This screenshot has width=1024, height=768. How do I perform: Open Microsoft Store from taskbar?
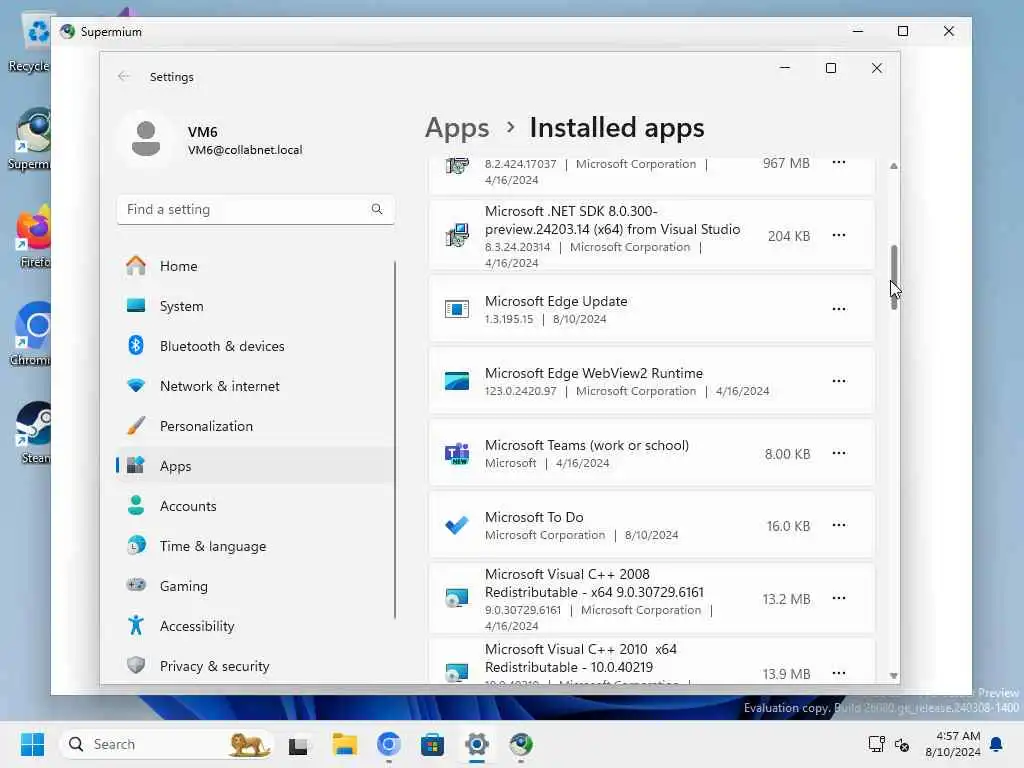432,744
